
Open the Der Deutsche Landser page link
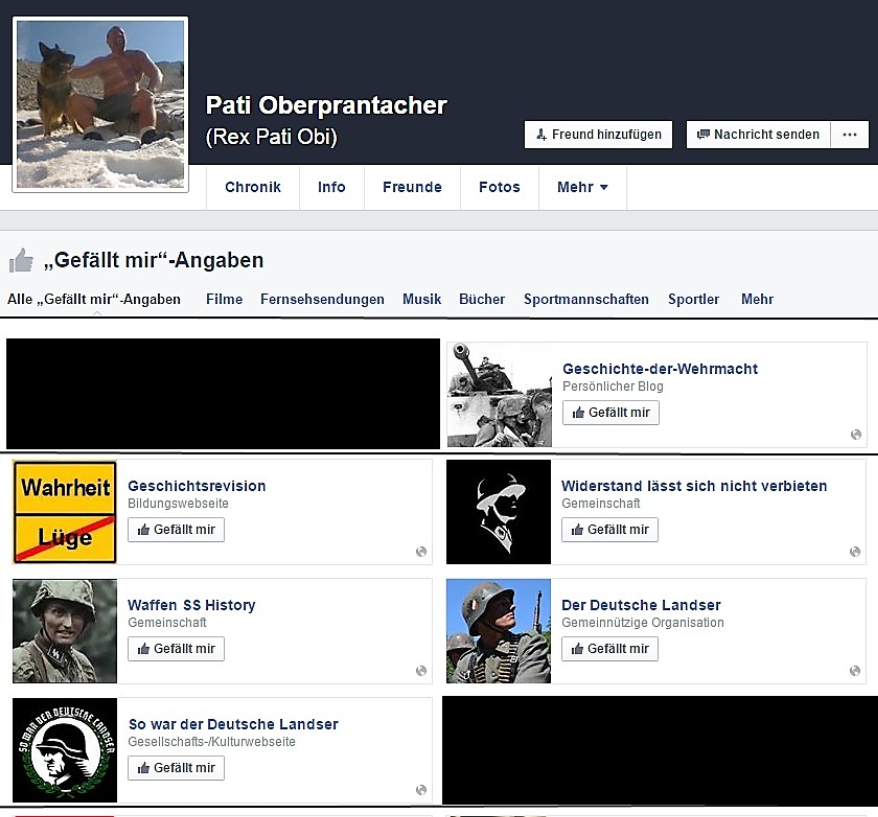click(641, 605)
